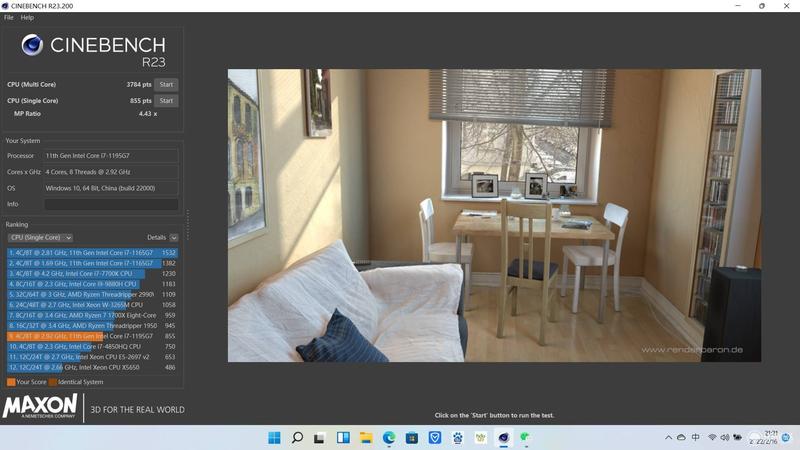Screen dimensions: 800x450
Task: Start the CPU Single Core test
Action: pyautogui.click(x=166, y=101)
